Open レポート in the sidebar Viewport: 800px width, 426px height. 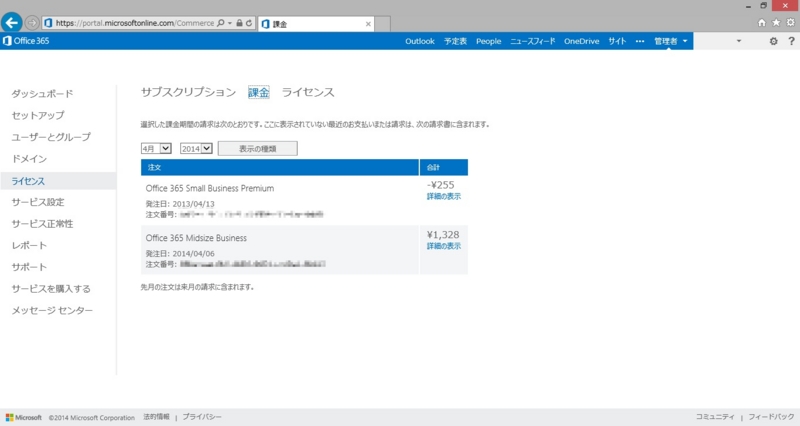pos(29,245)
